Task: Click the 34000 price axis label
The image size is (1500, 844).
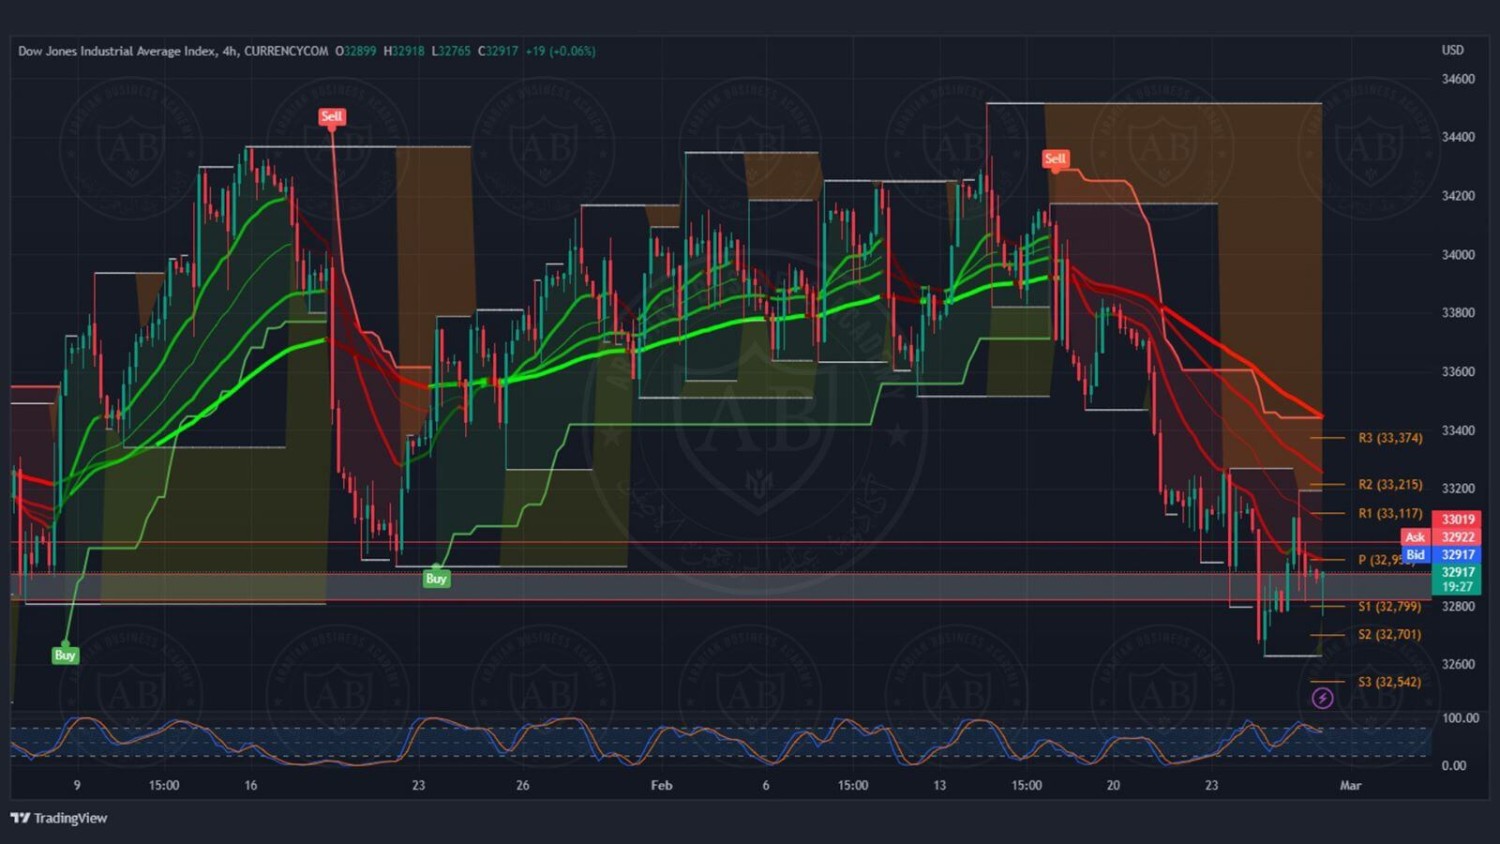Action: click(x=1457, y=255)
